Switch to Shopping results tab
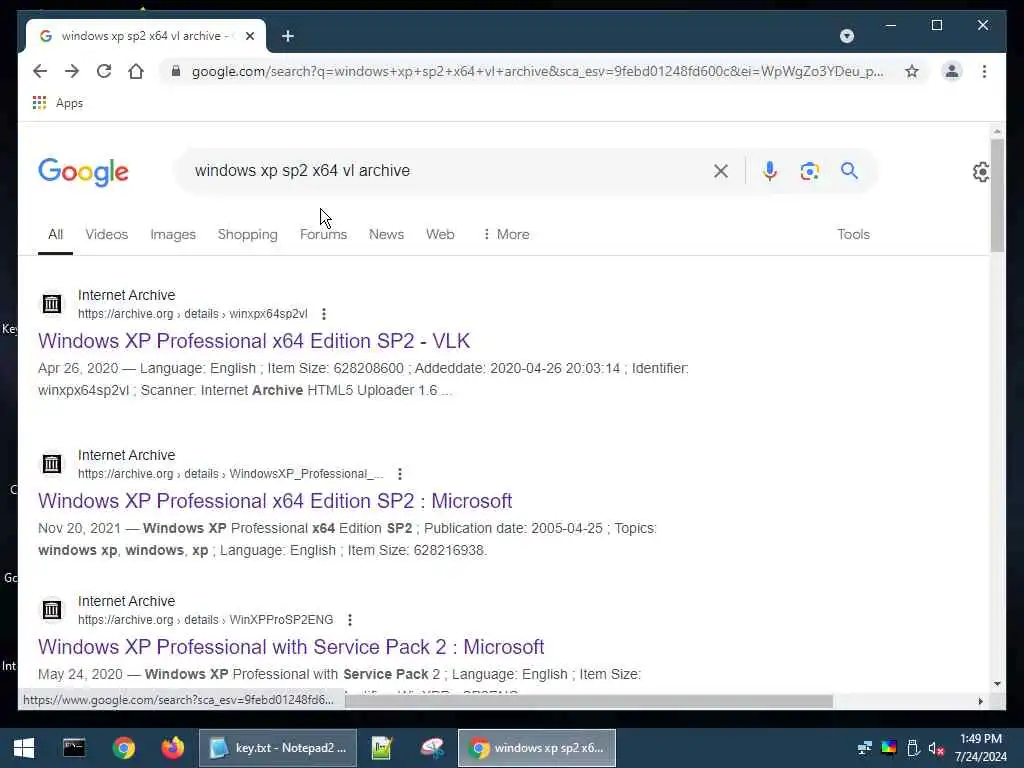 [x=248, y=234]
